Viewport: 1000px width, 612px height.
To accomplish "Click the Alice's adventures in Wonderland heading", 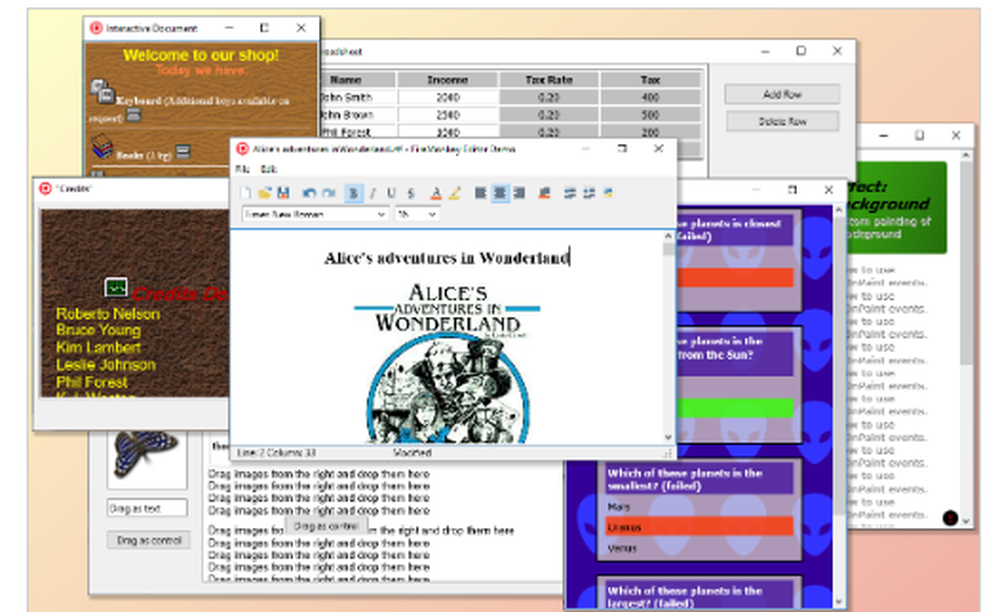I will pyautogui.click(x=446, y=258).
